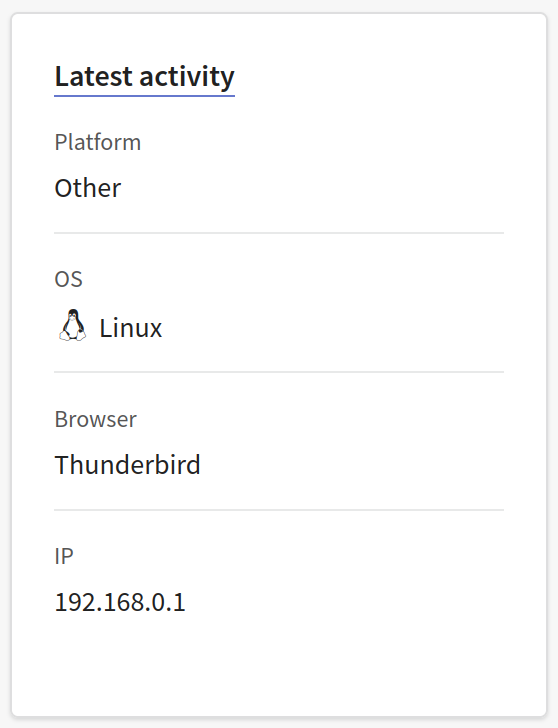Image resolution: width=558 pixels, height=728 pixels.
Task: Click the blue underline beneath Latest activity
Action: pyautogui.click(x=144, y=96)
